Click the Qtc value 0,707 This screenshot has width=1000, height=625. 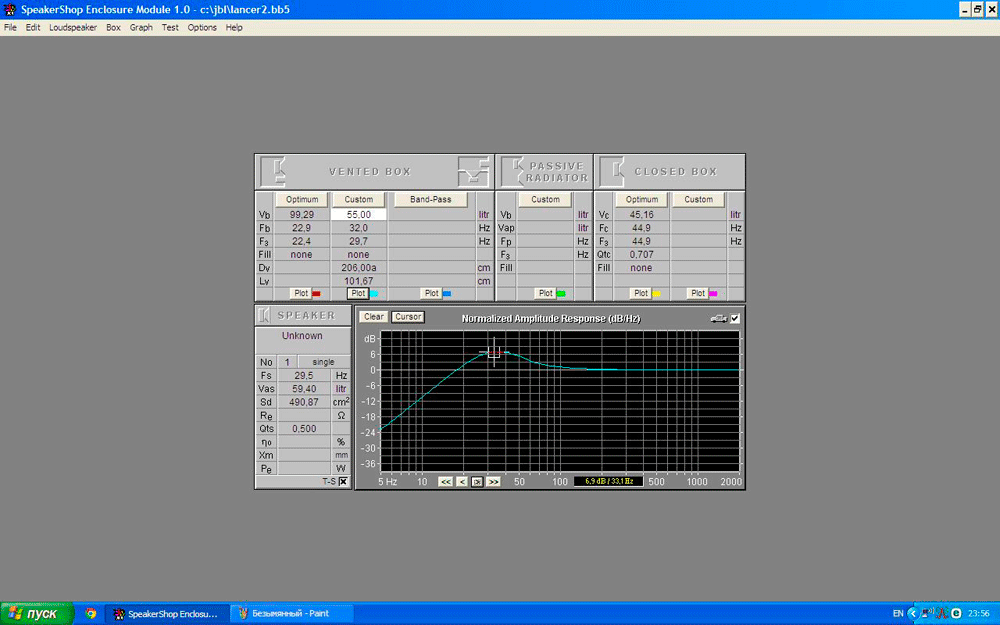[x=642, y=254]
